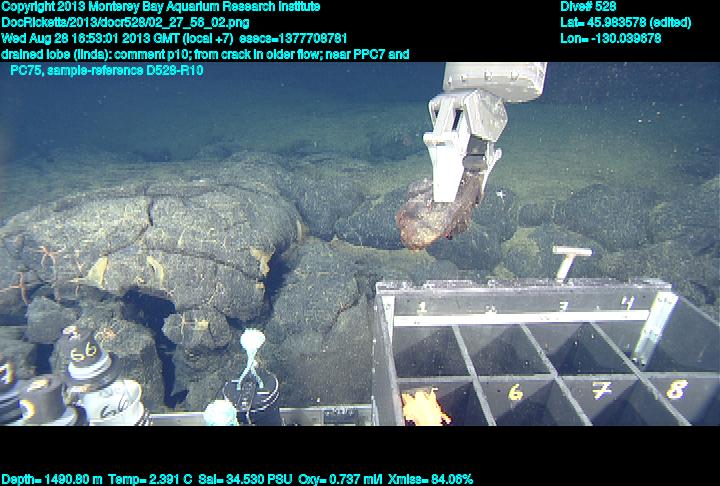The width and height of the screenshot is (720, 486).
Task: Click the yellow number 7 in sample box
Action: pyautogui.click(x=601, y=390)
